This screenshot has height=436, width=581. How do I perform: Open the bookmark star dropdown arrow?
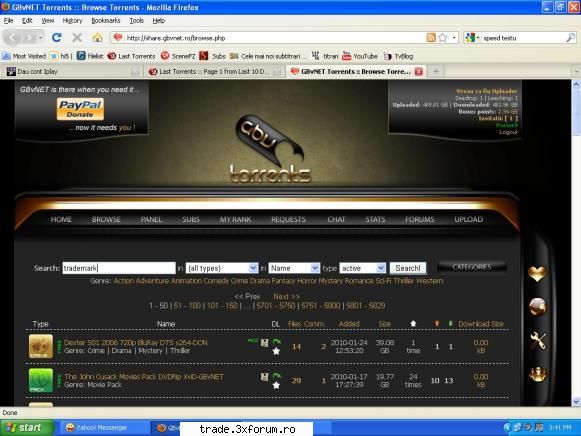point(454,37)
